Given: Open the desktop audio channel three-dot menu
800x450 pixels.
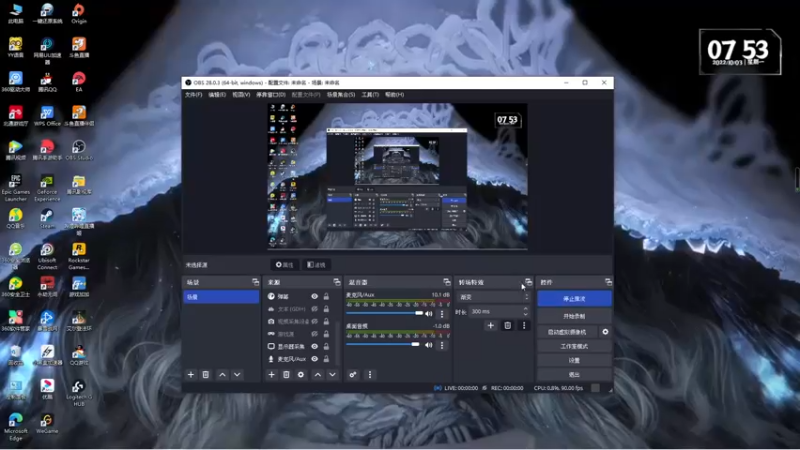Looking at the screenshot, I should click(442, 345).
